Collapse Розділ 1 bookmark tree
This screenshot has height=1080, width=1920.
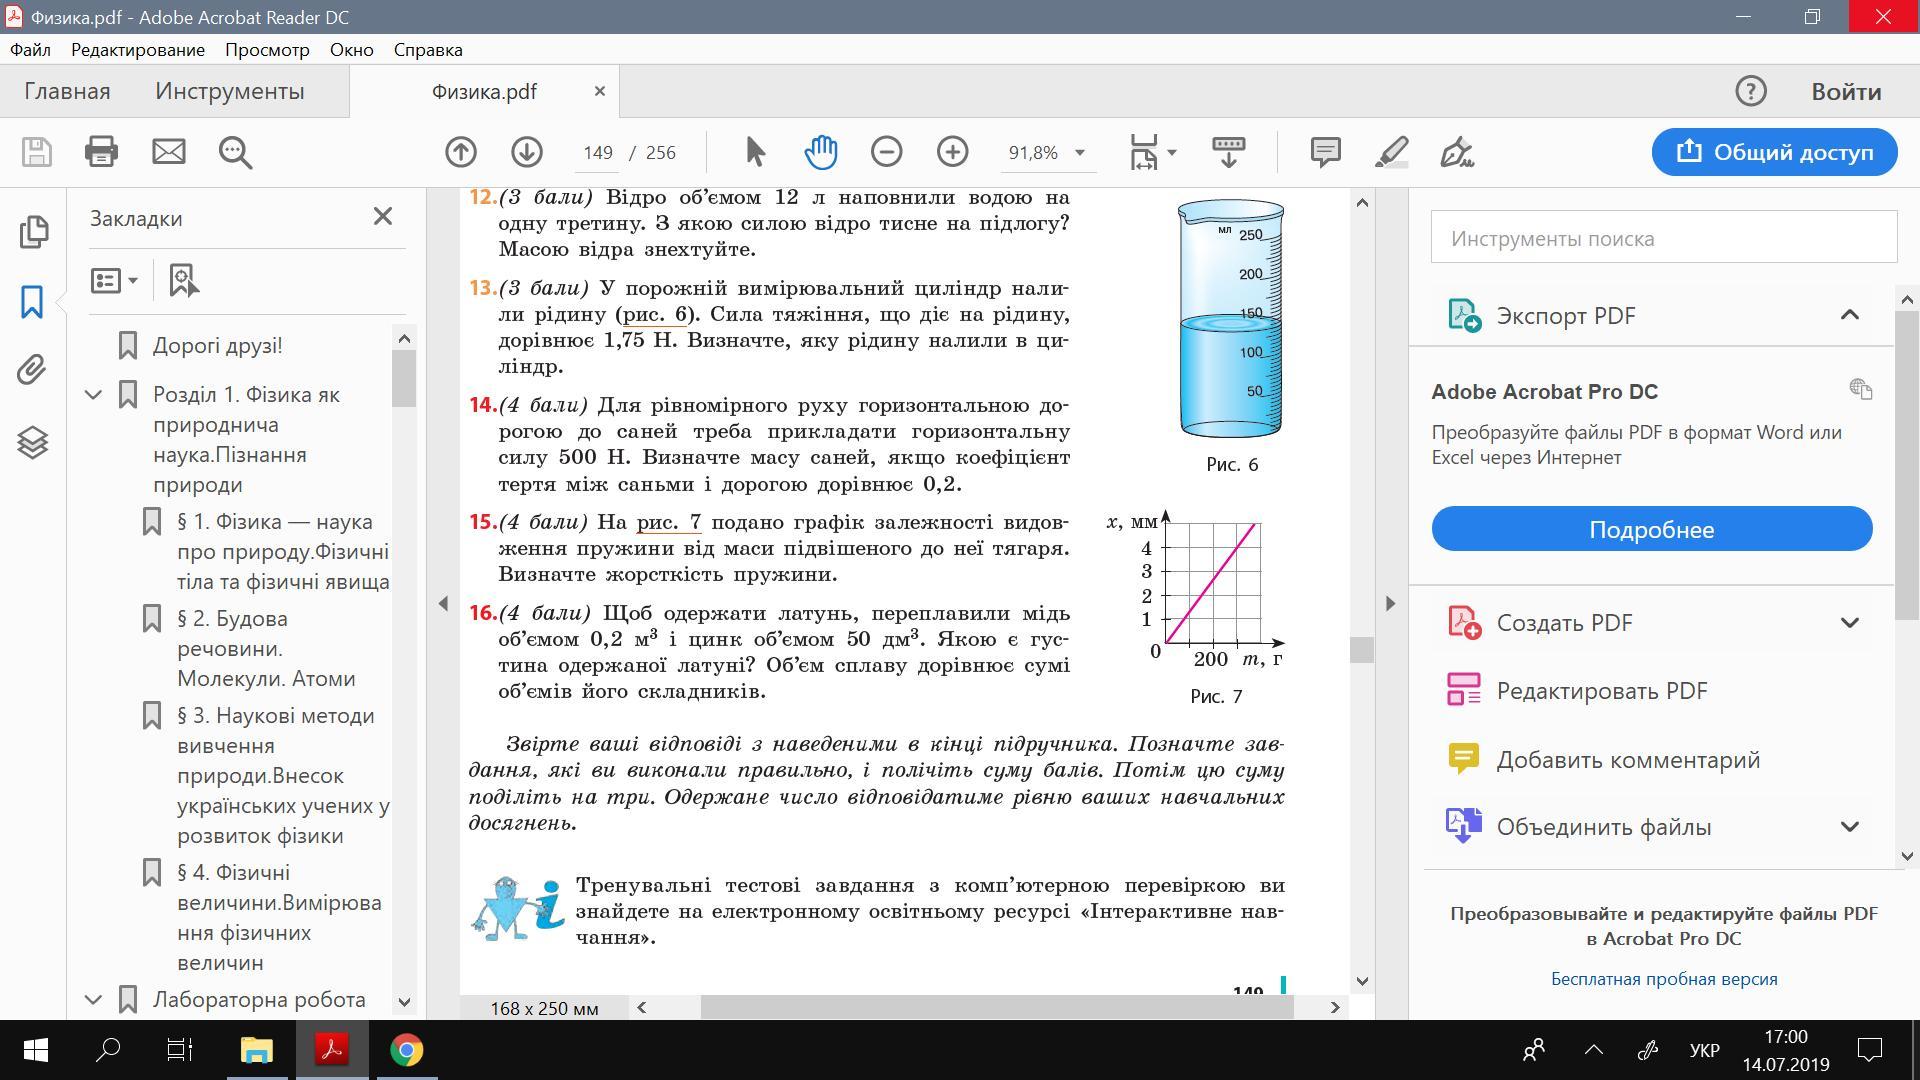(94, 395)
